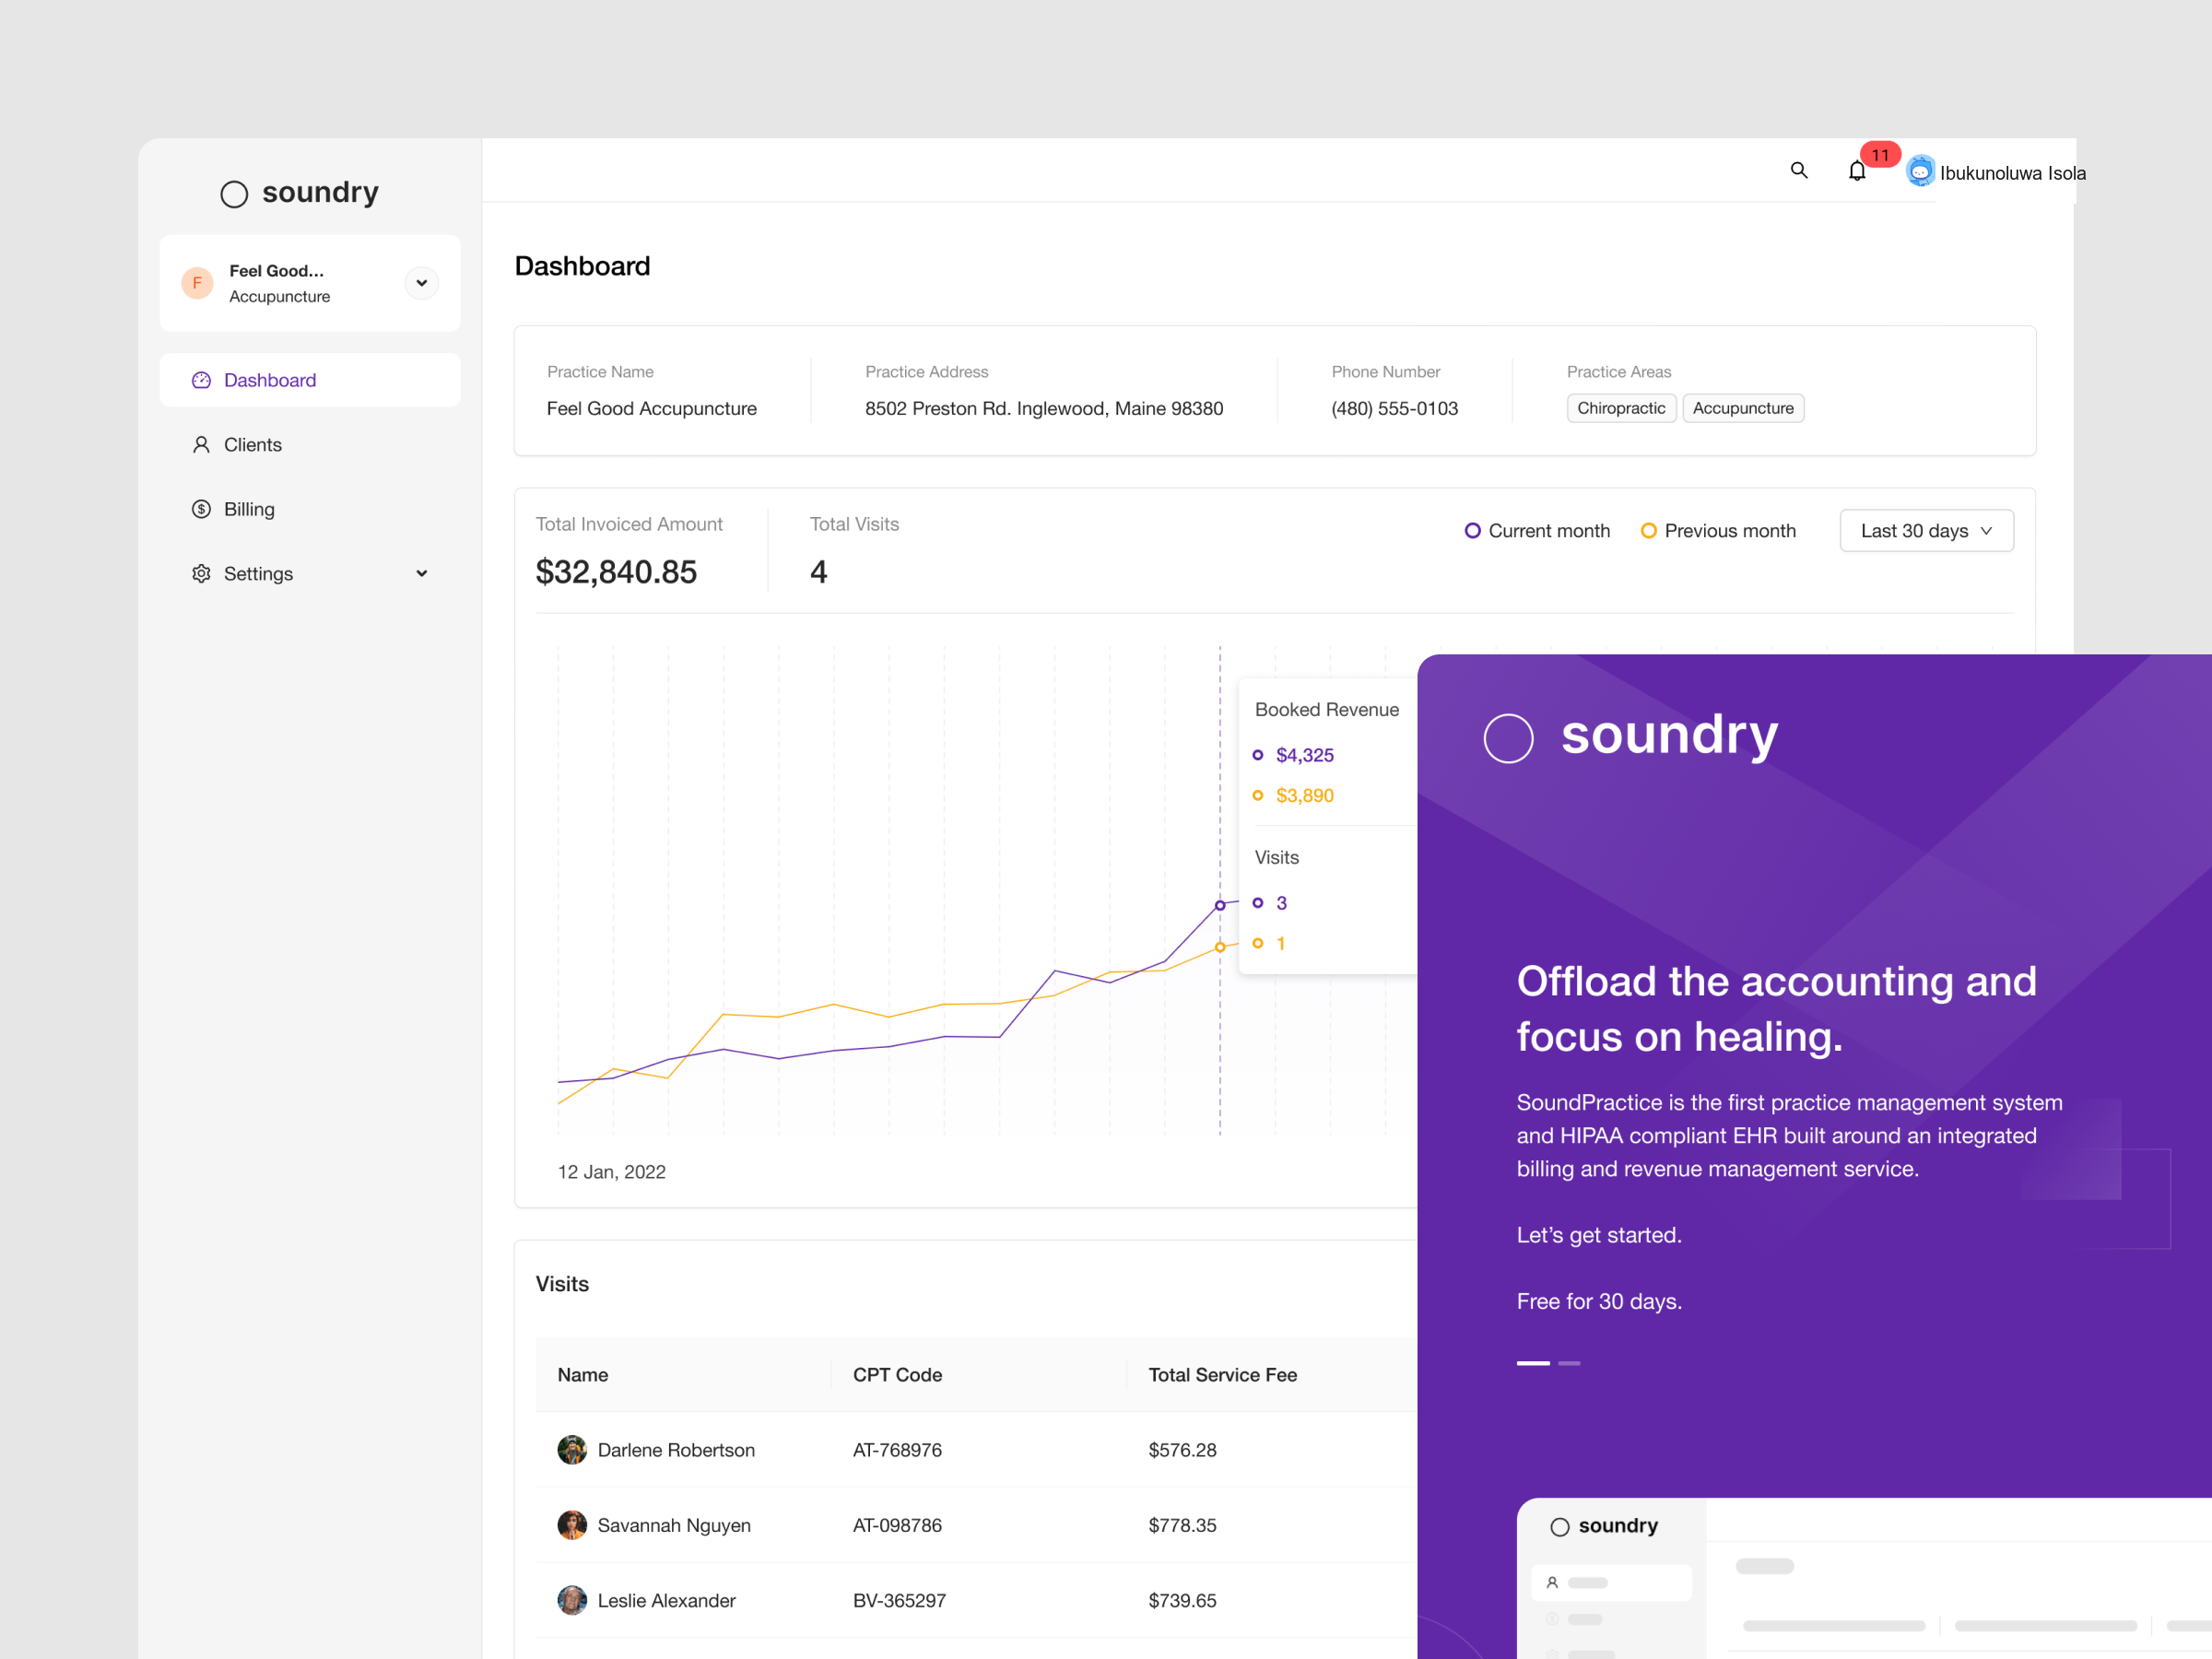Click the practice address 8502 Preston Rd.
Image resolution: width=2212 pixels, height=1659 pixels.
1044,408
